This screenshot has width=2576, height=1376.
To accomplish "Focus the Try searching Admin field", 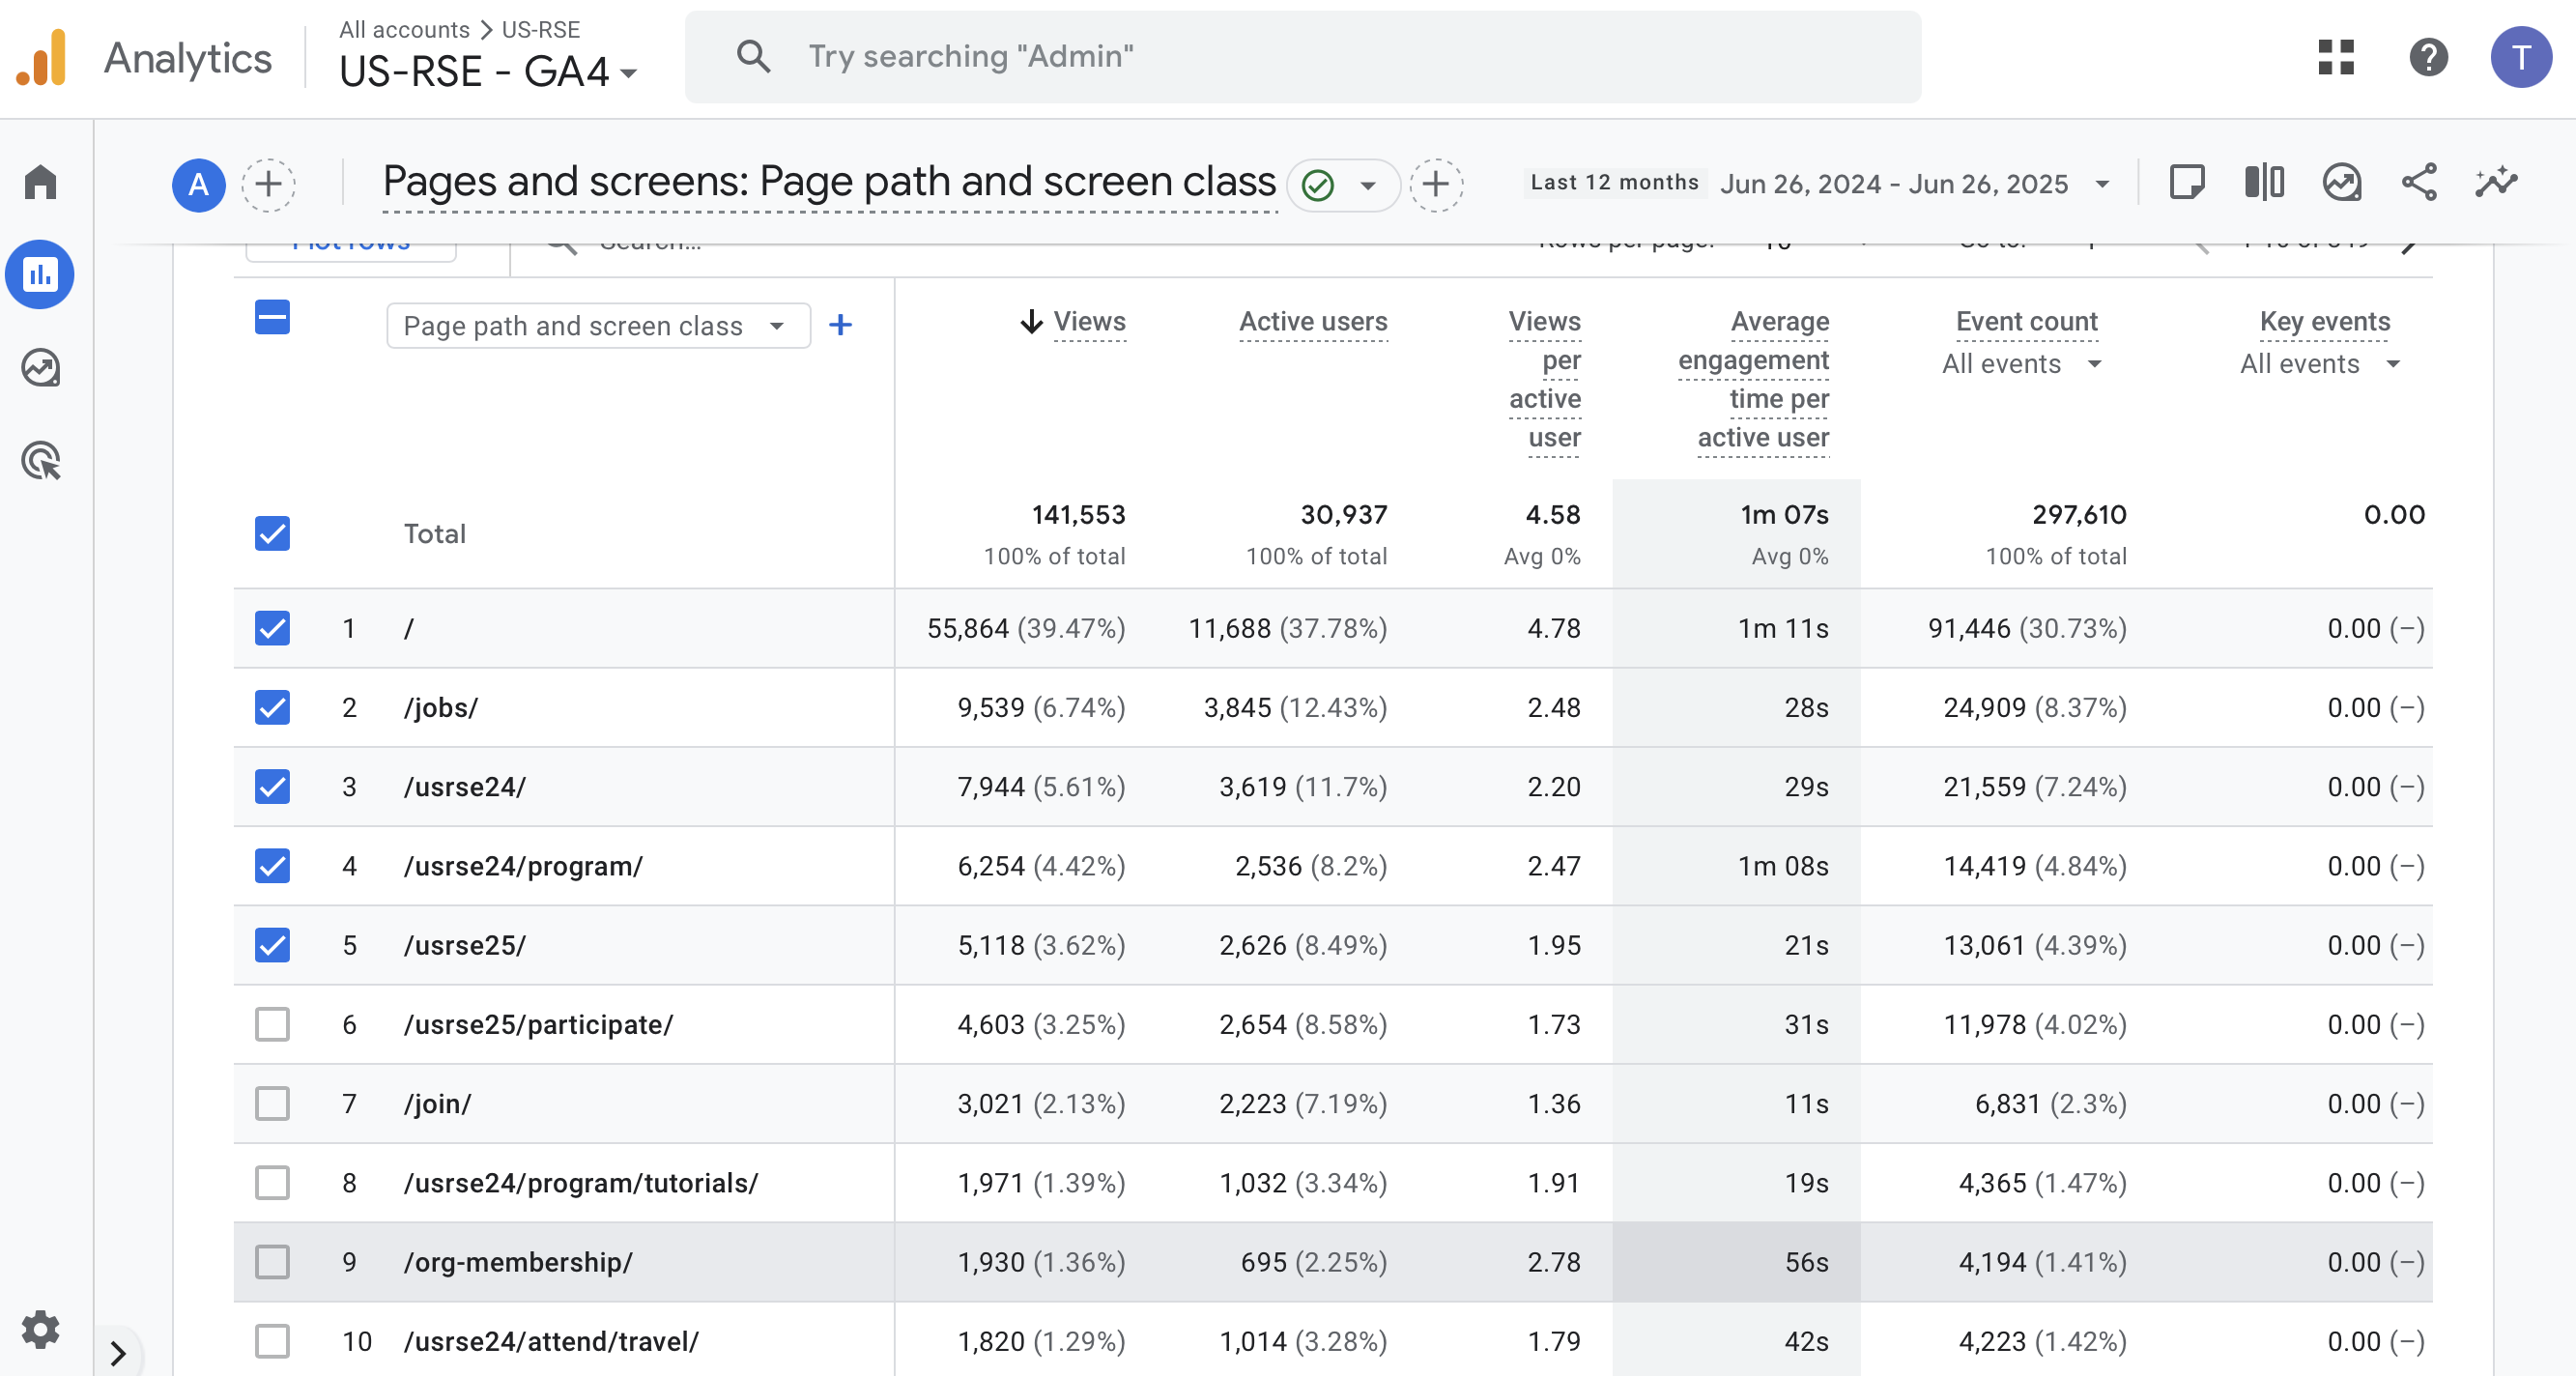I will tap(1302, 57).
